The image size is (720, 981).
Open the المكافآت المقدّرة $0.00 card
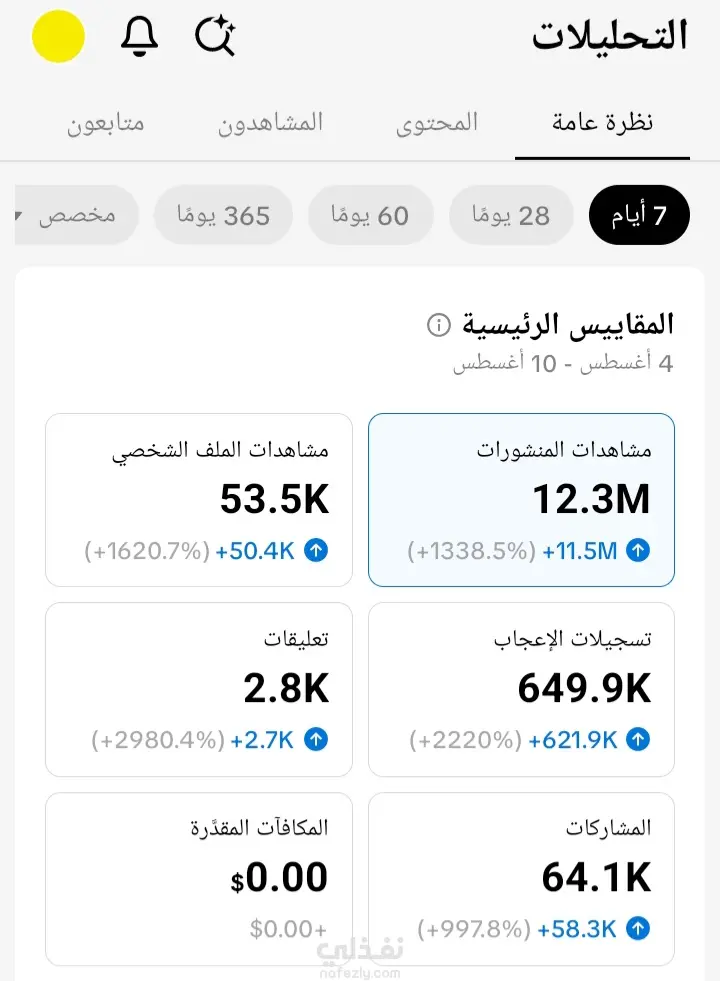[199, 879]
